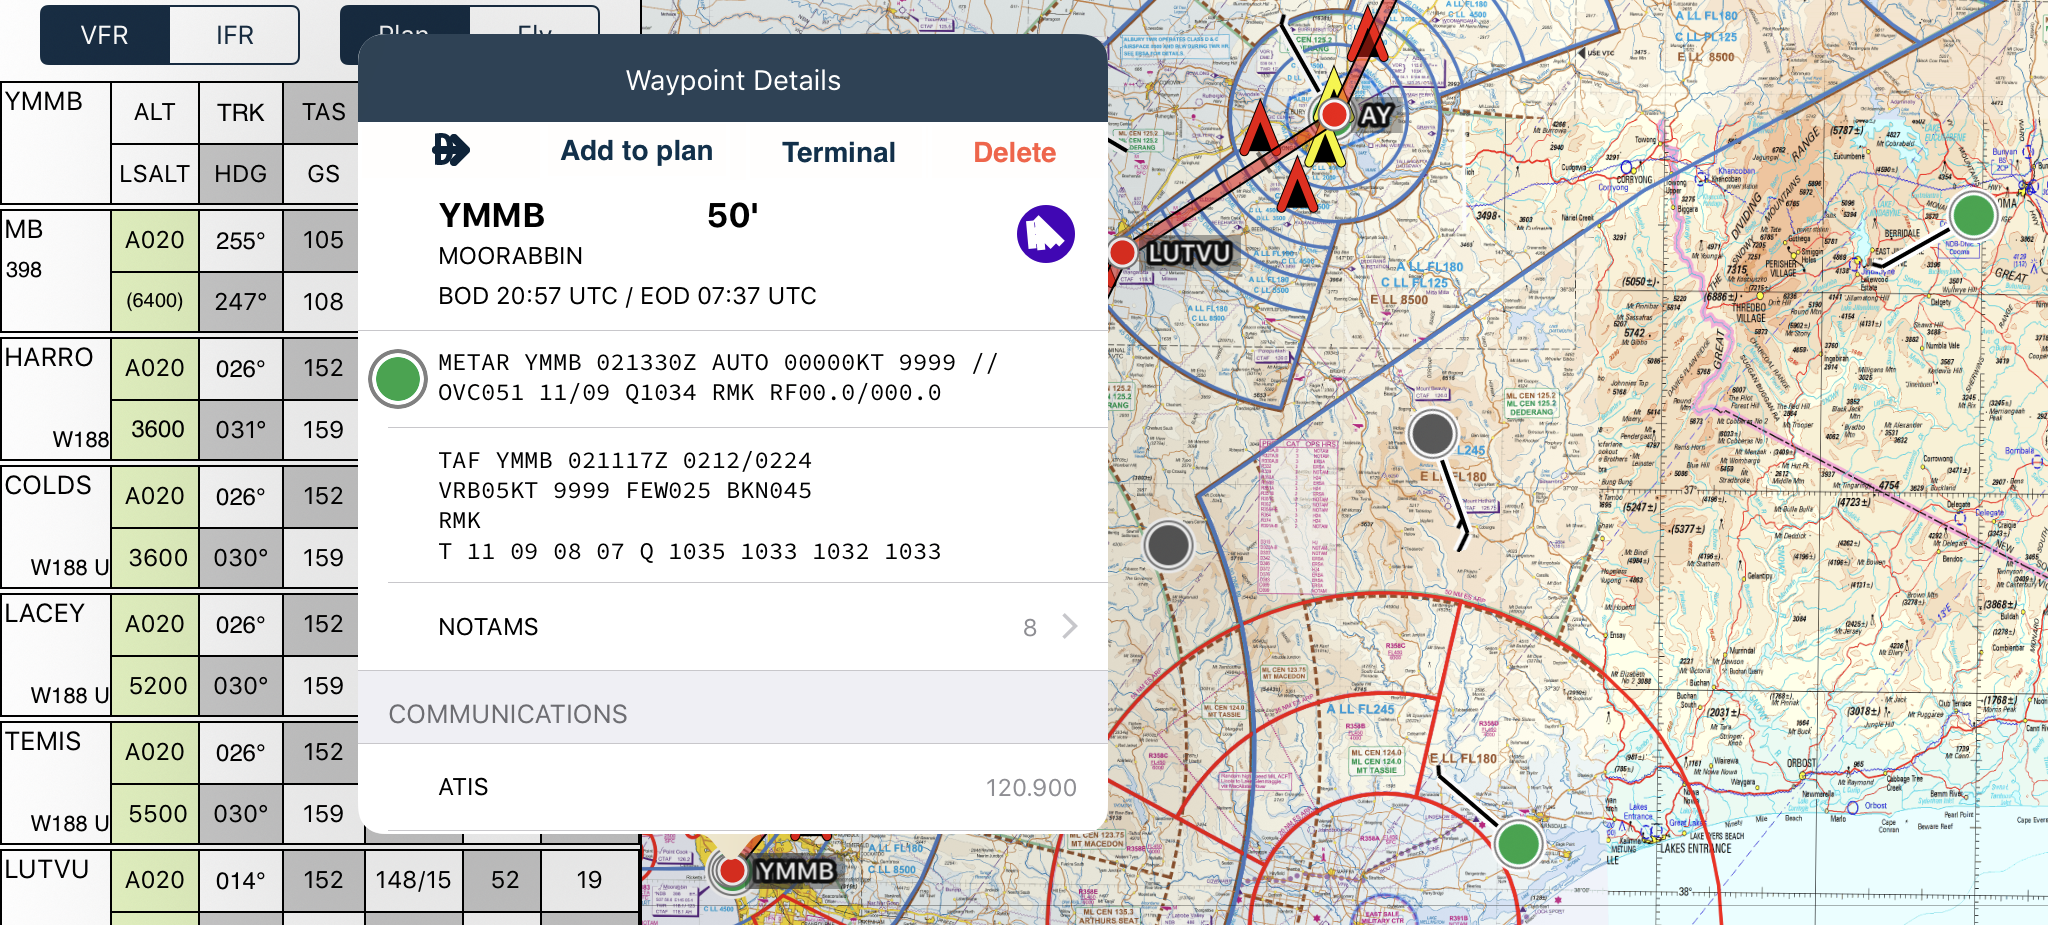Tap the GS column header
Image resolution: width=2048 pixels, height=925 pixels.
tap(323, 174)
